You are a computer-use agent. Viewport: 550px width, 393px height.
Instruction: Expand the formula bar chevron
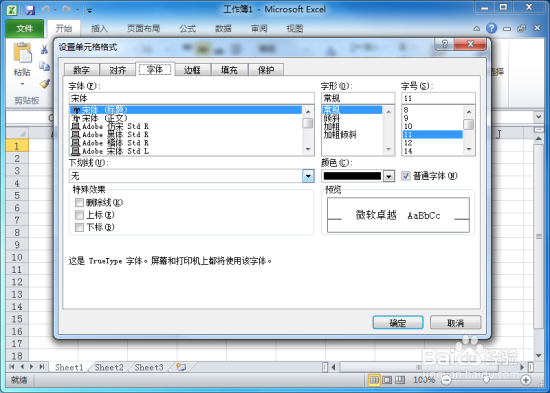538,117
